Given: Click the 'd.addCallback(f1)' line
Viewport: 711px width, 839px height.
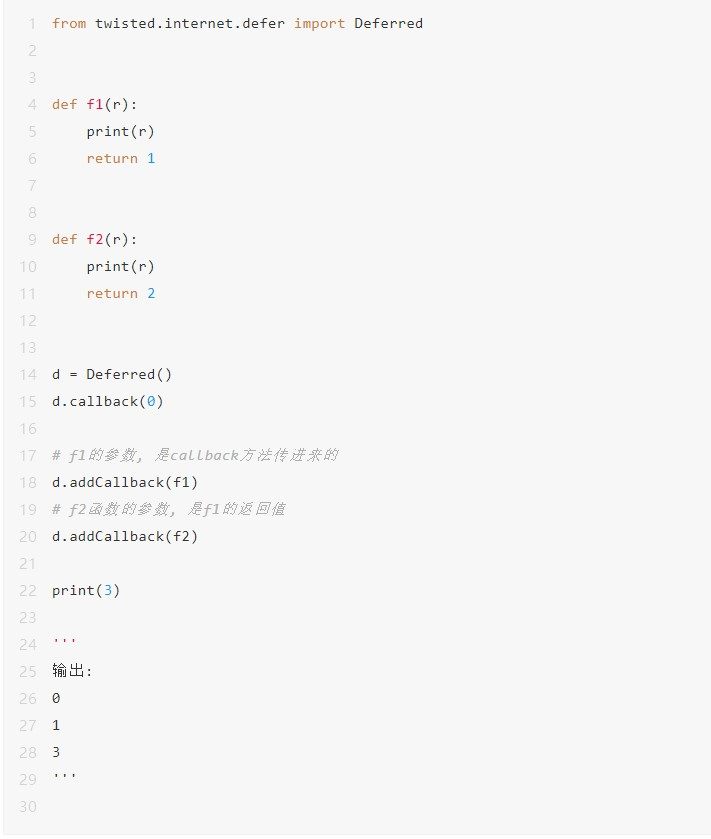Looking at the screenshot, I should tap(125, 483).
